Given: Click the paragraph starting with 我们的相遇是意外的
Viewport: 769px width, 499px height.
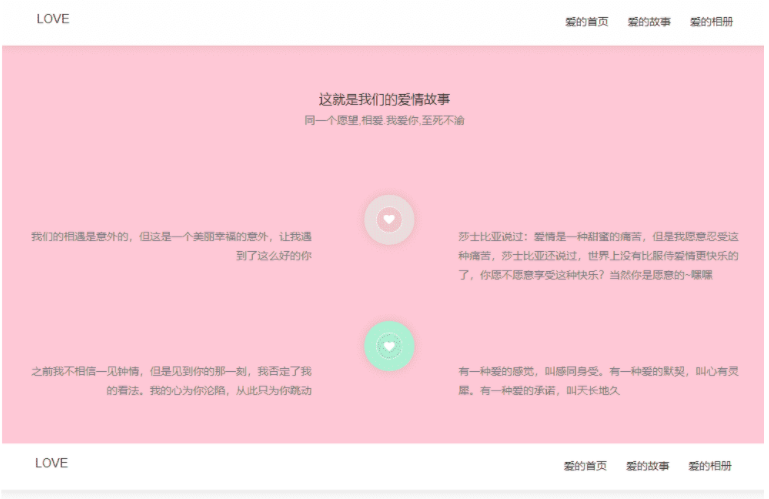Looking at the screenshot, I should click(x=171, y=246).
